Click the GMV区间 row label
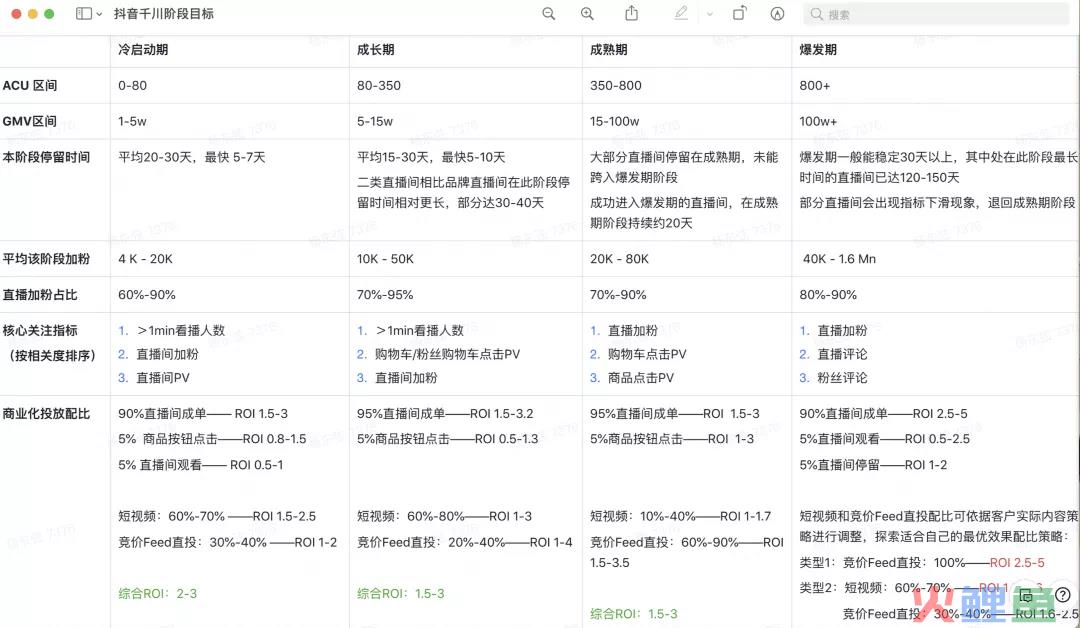Viewport: 1080px width, 628px height. [x=30, y=121]
